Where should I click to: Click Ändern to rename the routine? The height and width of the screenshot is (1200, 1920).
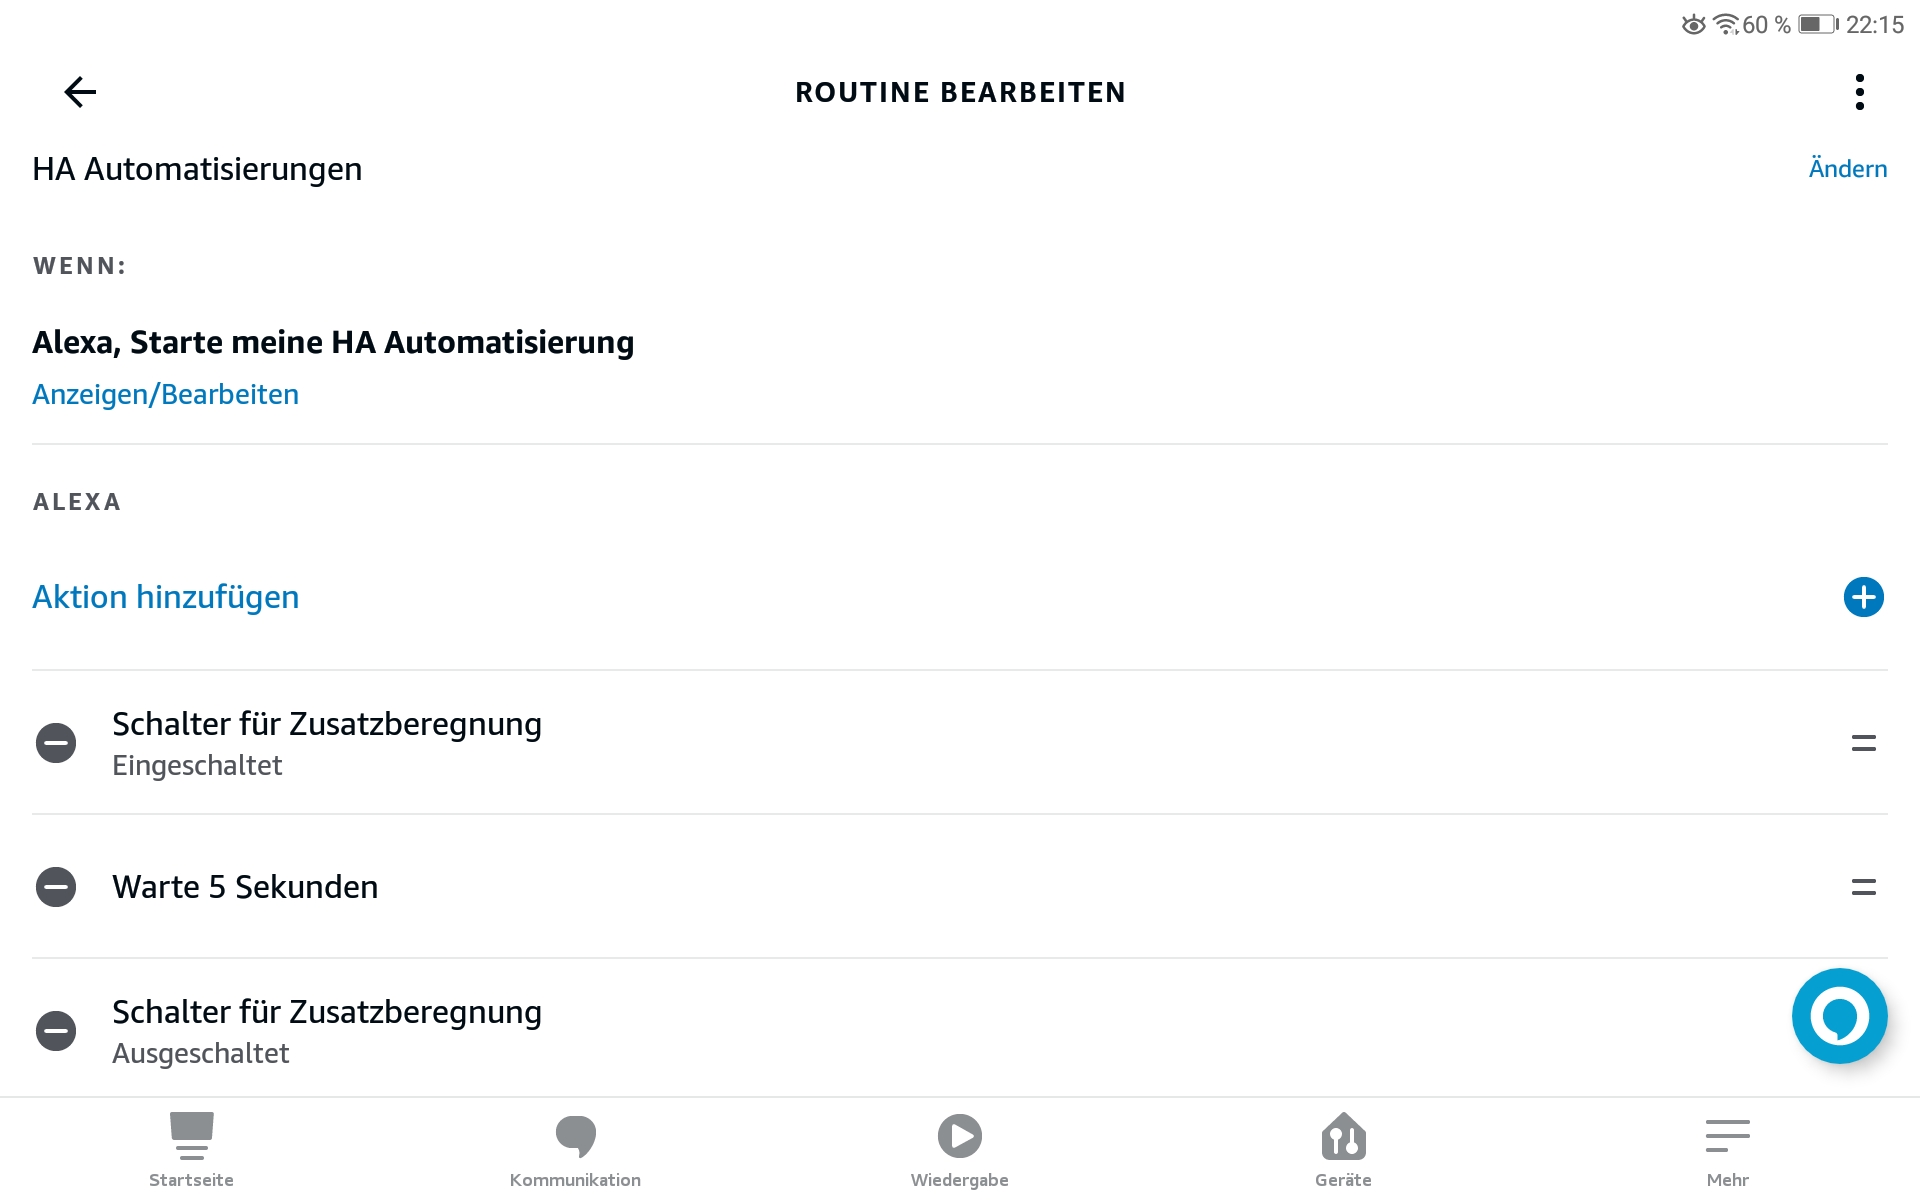[1847, 169]
